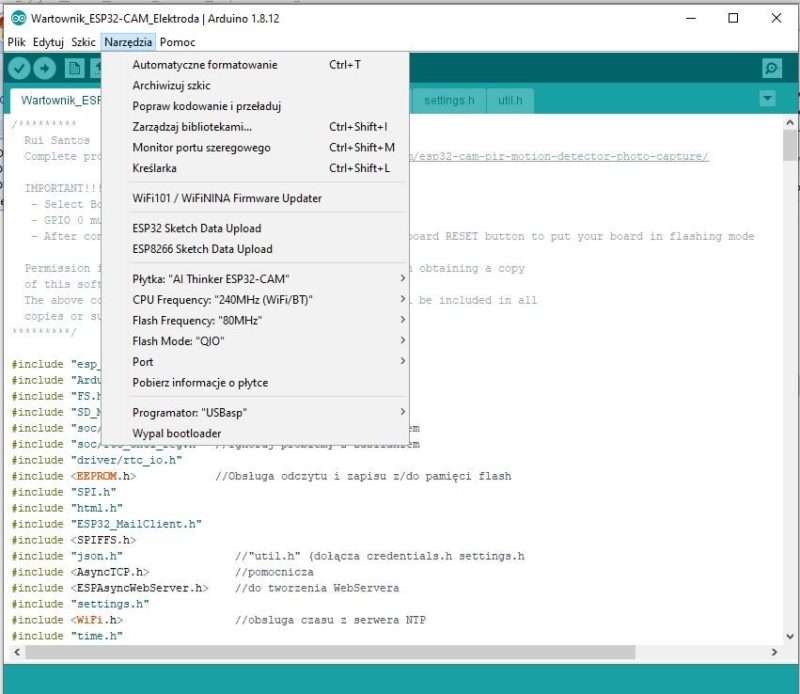
Task: Click horizontal scrollbar left arrow
Action: pyautogui.click(x=17, y=652)
